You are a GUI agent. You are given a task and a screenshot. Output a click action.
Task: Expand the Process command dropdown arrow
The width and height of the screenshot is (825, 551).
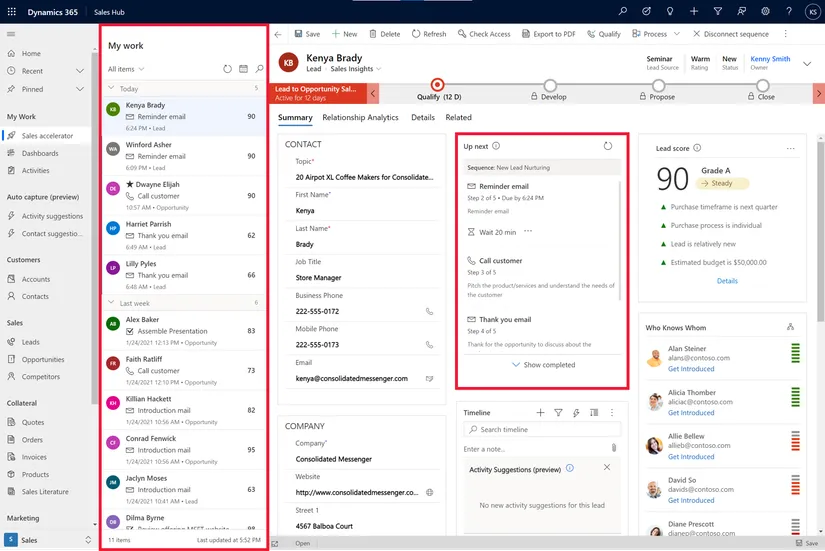pyautogui.click(x=677, y=34)
